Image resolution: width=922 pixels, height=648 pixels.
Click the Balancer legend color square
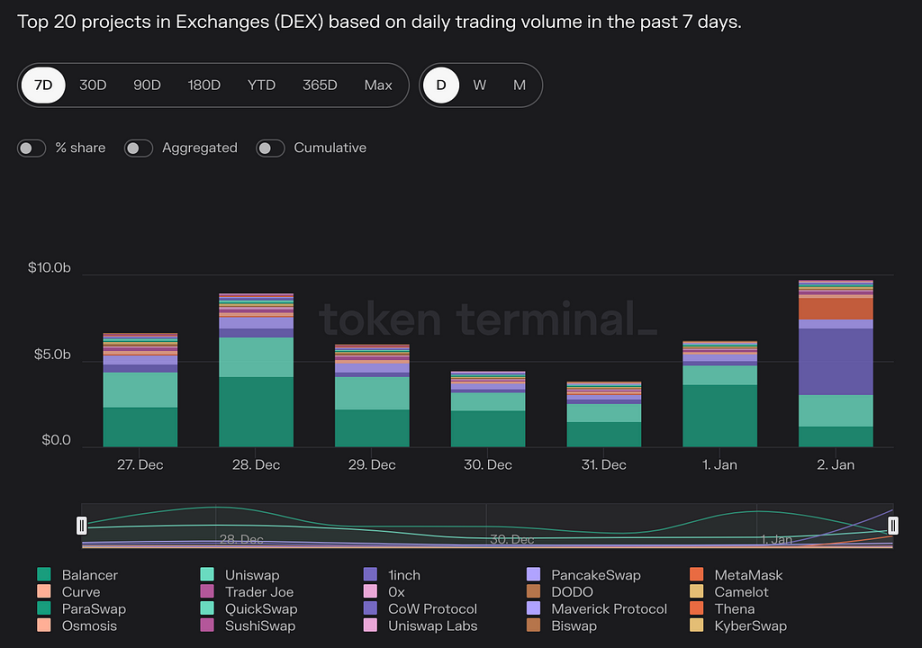[x=44, y=574]
